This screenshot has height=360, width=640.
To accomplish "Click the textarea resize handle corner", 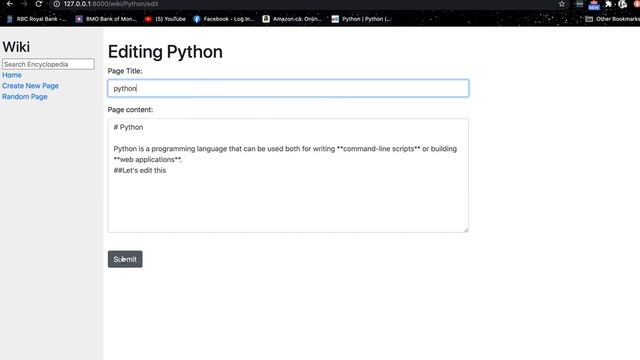I will point(466,230).
